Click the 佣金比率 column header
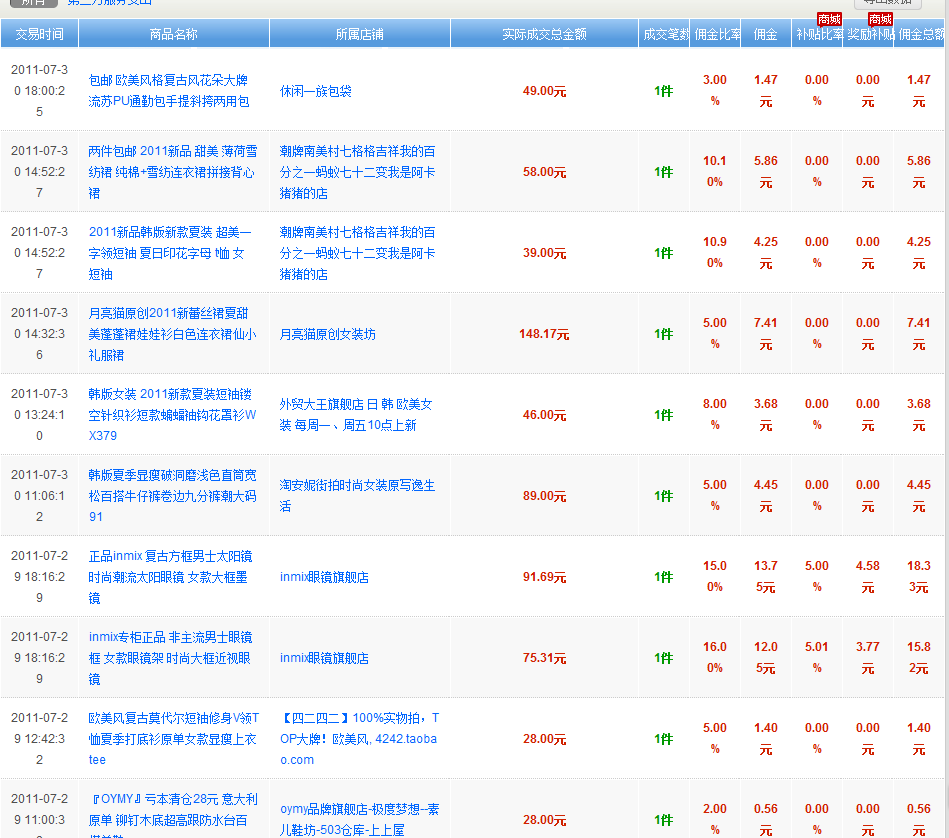The width and height of the screenshot is (949, 838). [x=715, y=34]
